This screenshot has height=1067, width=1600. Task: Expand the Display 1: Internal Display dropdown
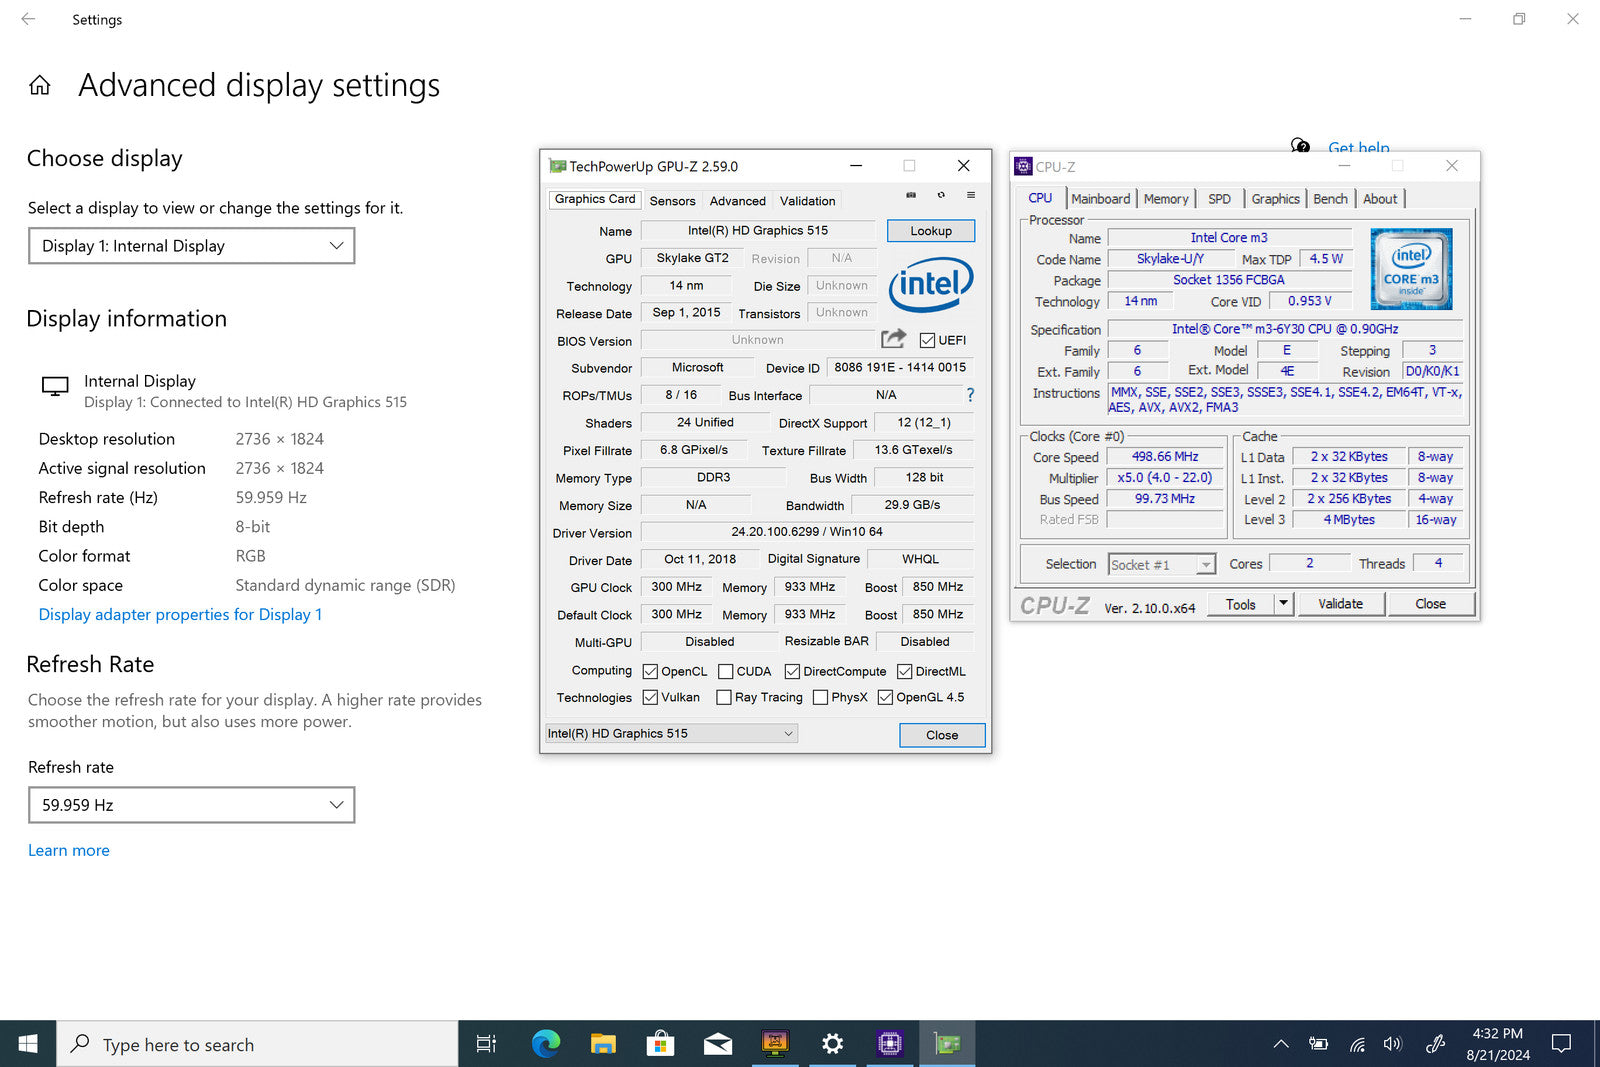pos(191,246)
